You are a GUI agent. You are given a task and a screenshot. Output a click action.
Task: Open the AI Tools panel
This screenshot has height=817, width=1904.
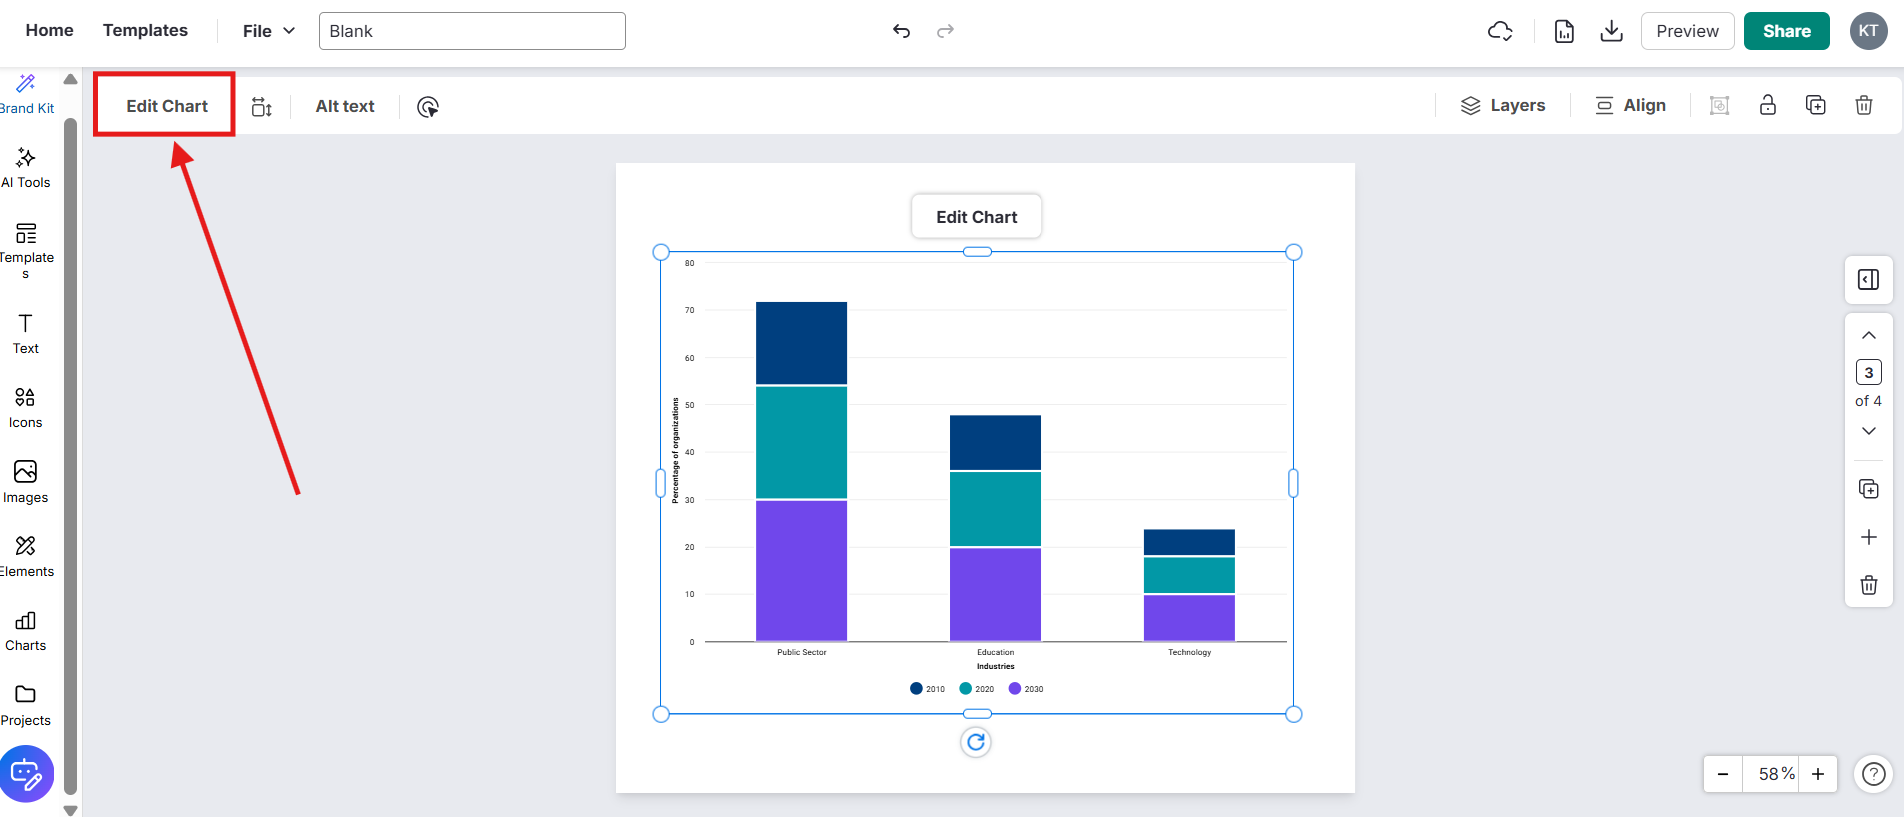pyautogui.click(x=26, y=168)
